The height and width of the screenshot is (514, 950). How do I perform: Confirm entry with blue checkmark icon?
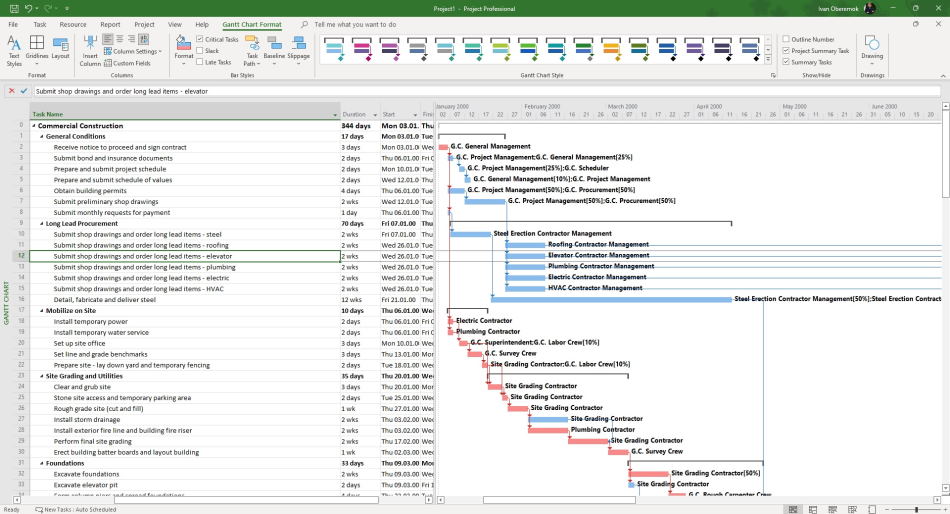[x=24, y=91]
